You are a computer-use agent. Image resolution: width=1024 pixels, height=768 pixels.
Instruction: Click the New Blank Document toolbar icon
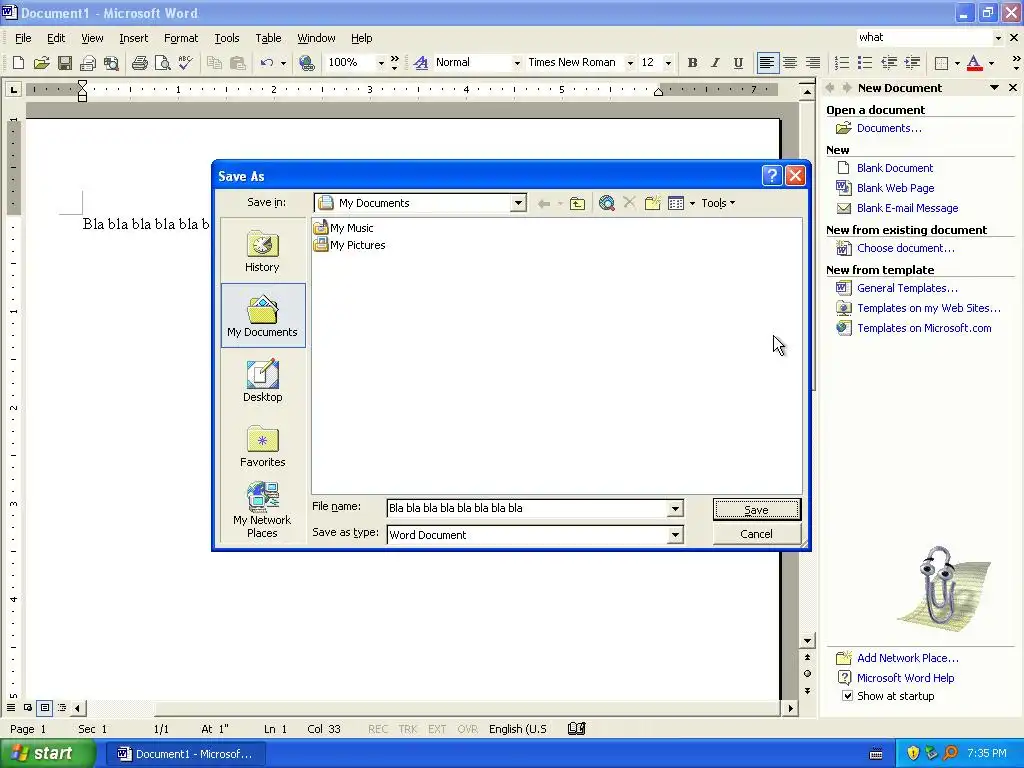(x=18, y=63)
